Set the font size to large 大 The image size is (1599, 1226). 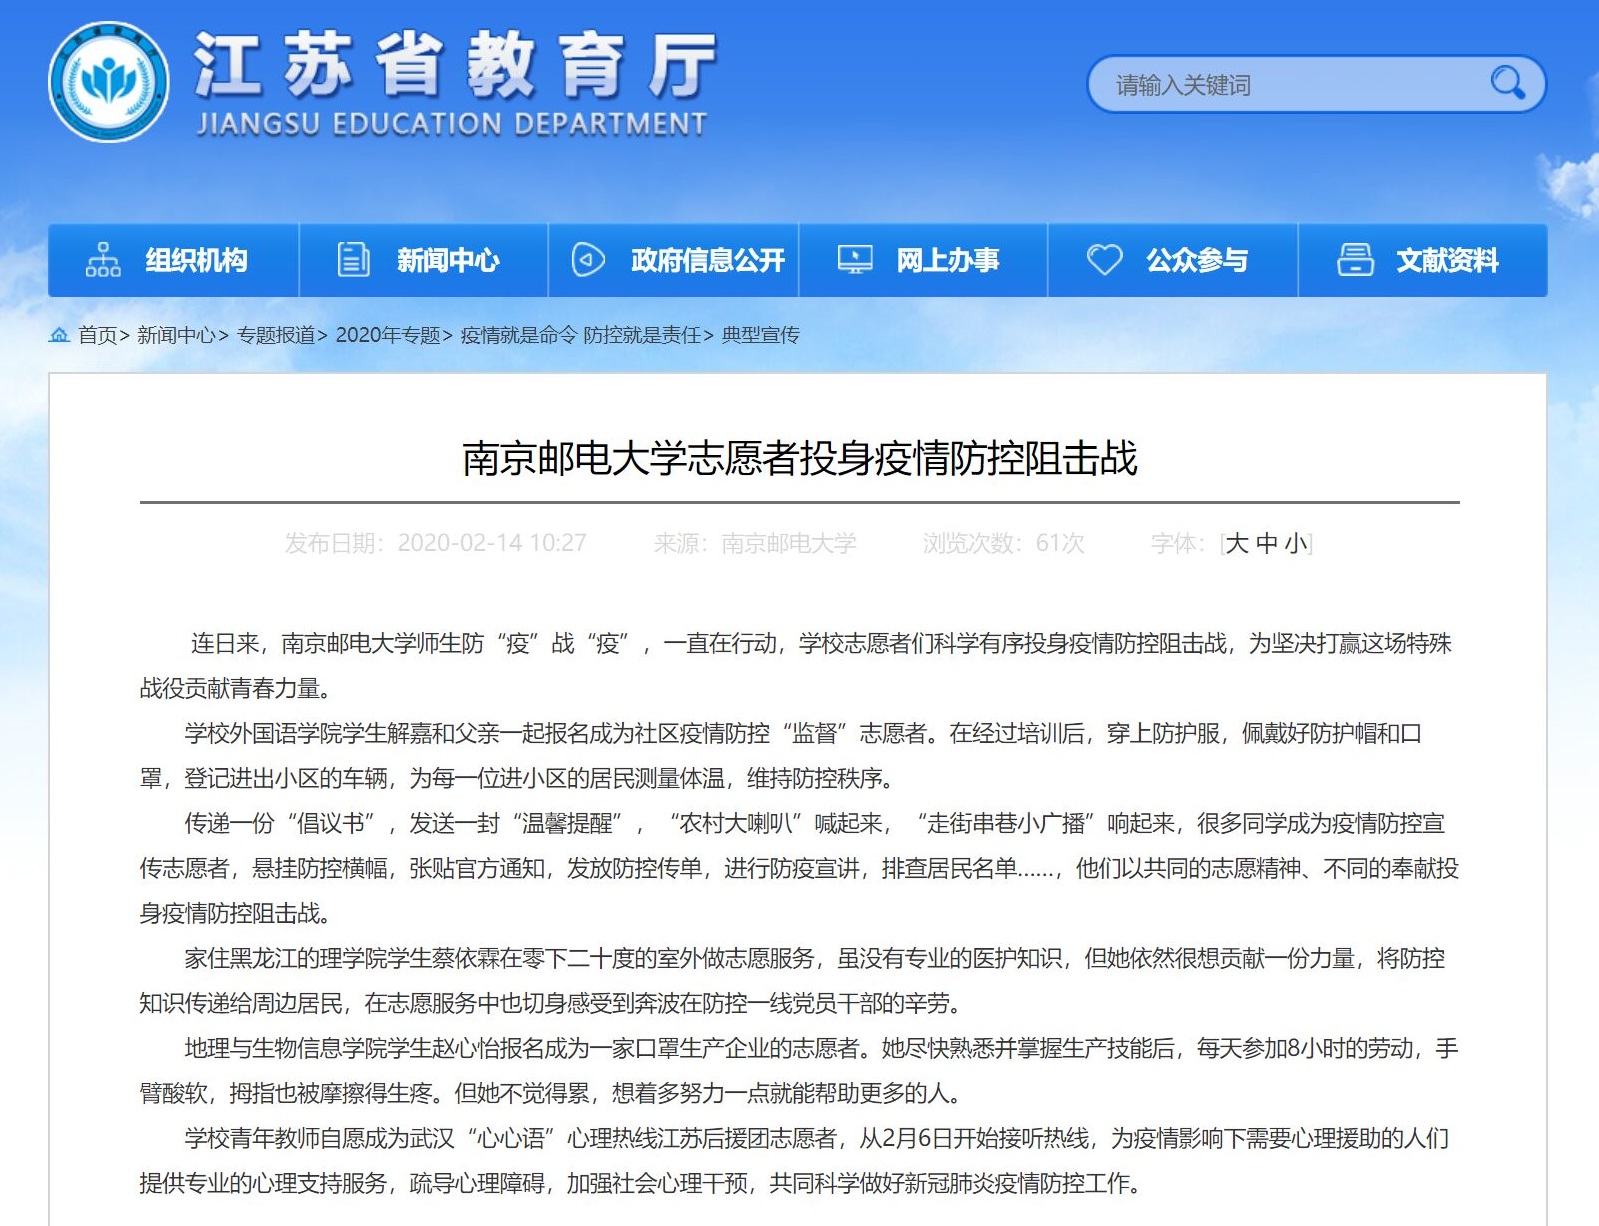(x=1237, y=543)
